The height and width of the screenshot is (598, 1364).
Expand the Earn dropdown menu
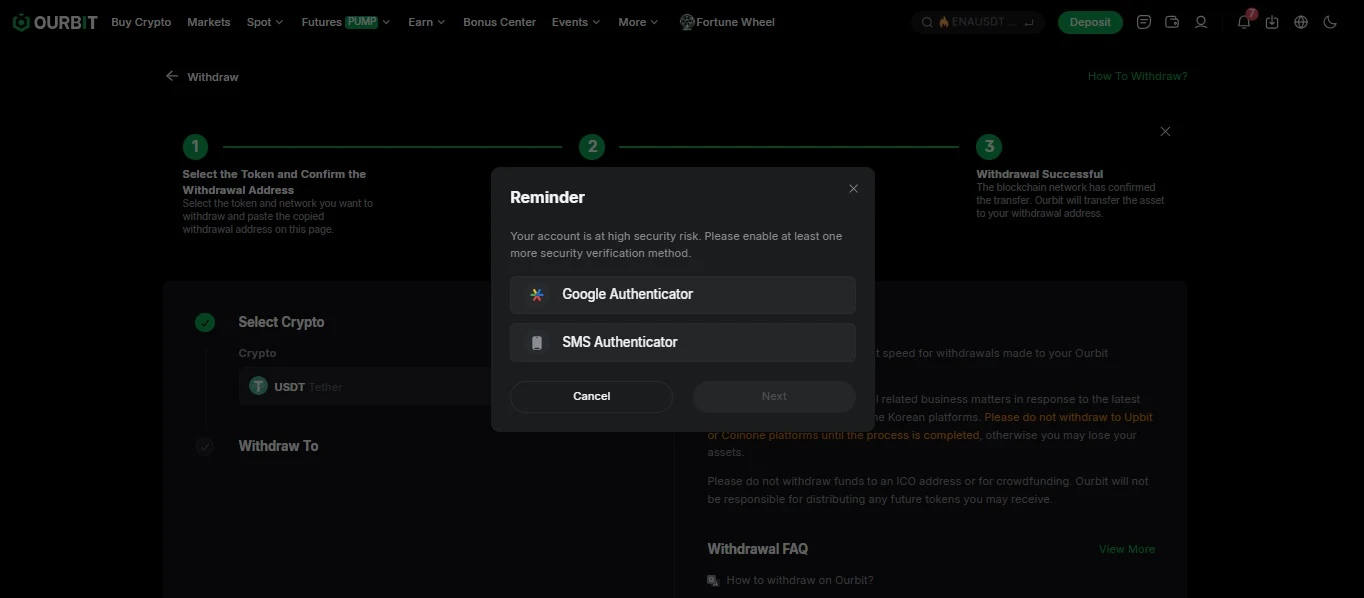point(427,22)
